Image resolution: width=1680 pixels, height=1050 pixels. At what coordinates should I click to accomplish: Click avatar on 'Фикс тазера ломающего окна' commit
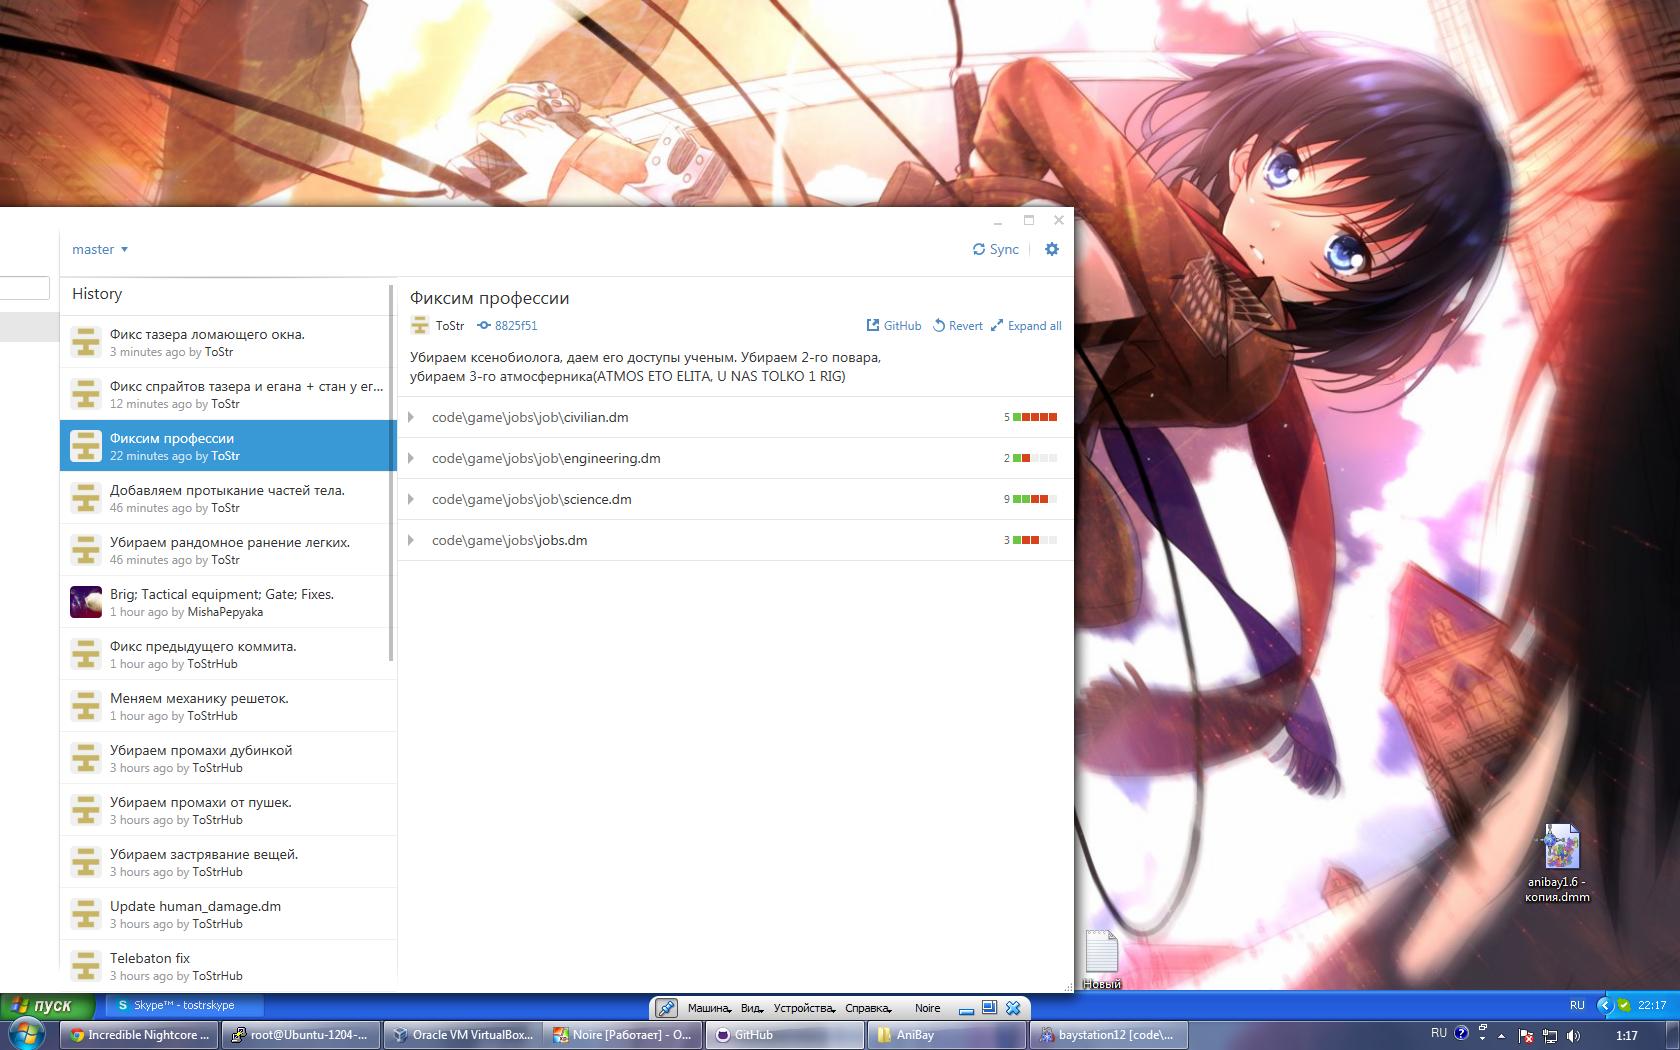pos(86,342)
